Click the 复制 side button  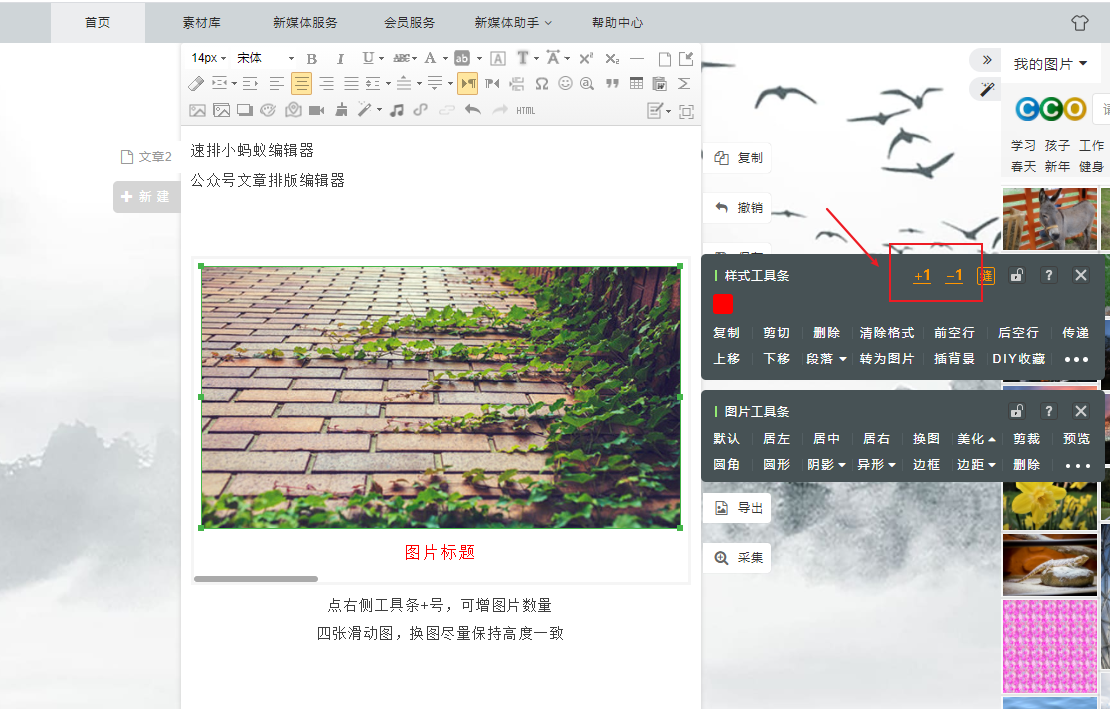coord(737,158)
